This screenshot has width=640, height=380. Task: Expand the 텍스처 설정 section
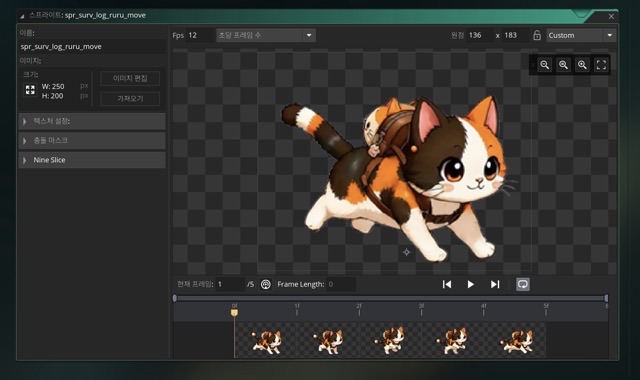coord(92,121)
